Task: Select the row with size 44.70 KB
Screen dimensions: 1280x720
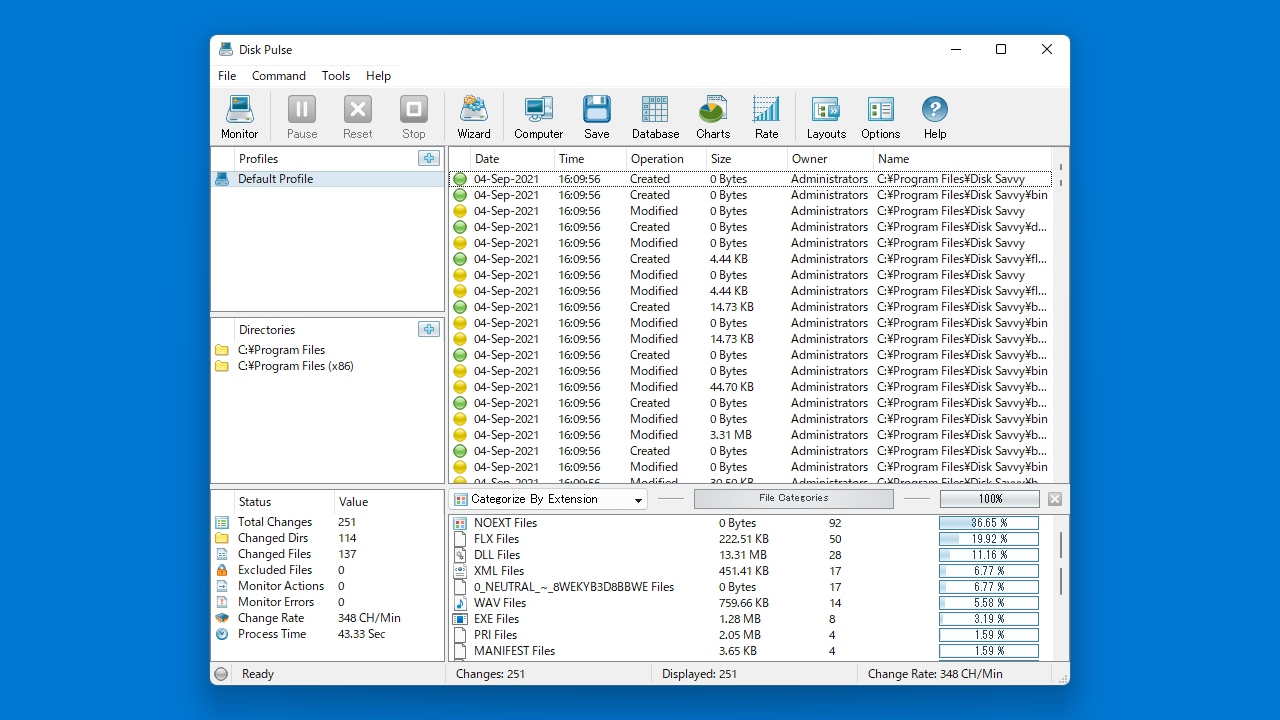Action: [750, 387]
